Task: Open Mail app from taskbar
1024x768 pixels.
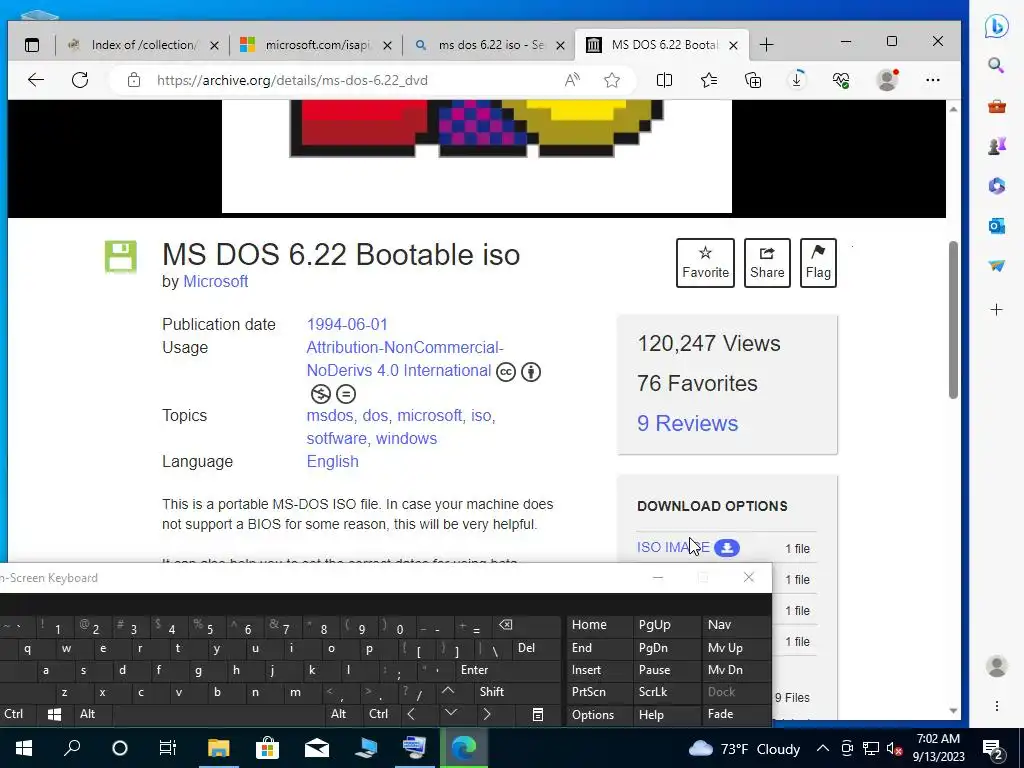Action: point(317,748)
